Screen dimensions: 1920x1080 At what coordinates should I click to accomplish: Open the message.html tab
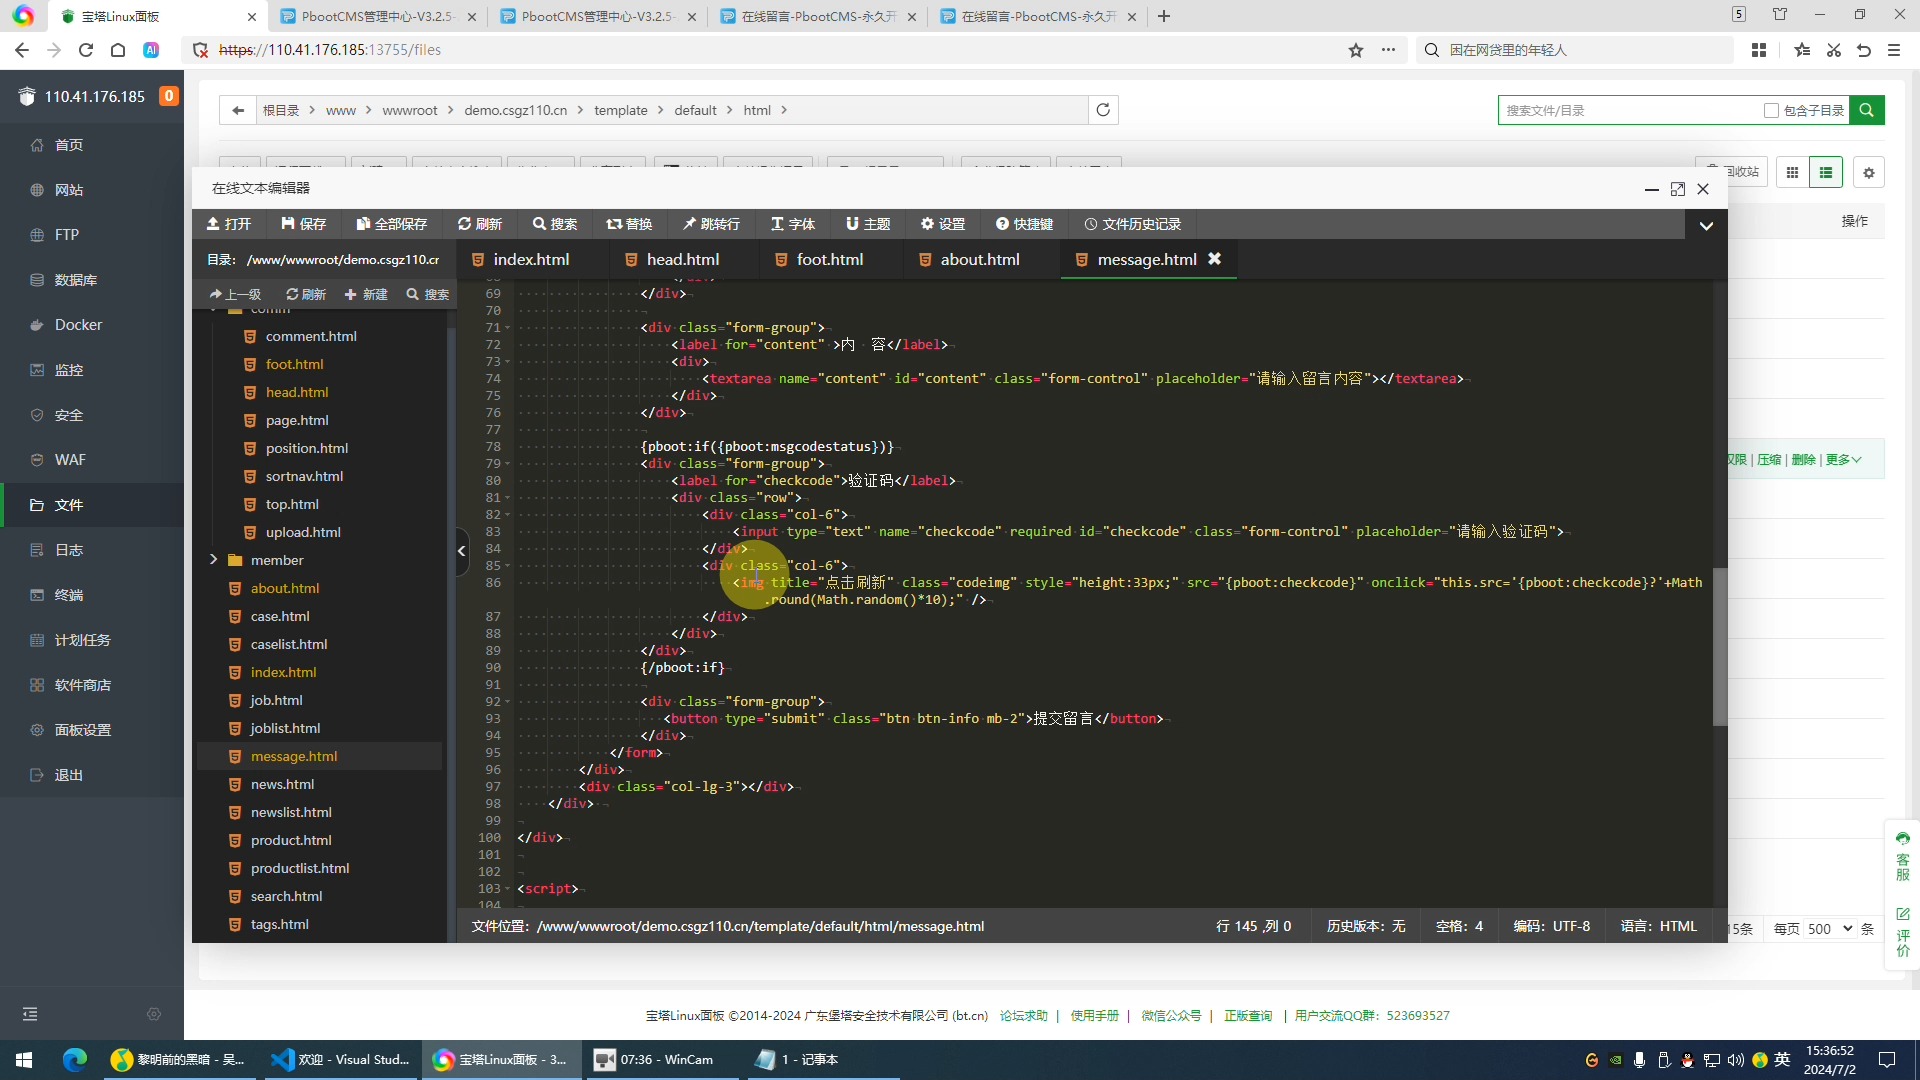point(1146,258)
